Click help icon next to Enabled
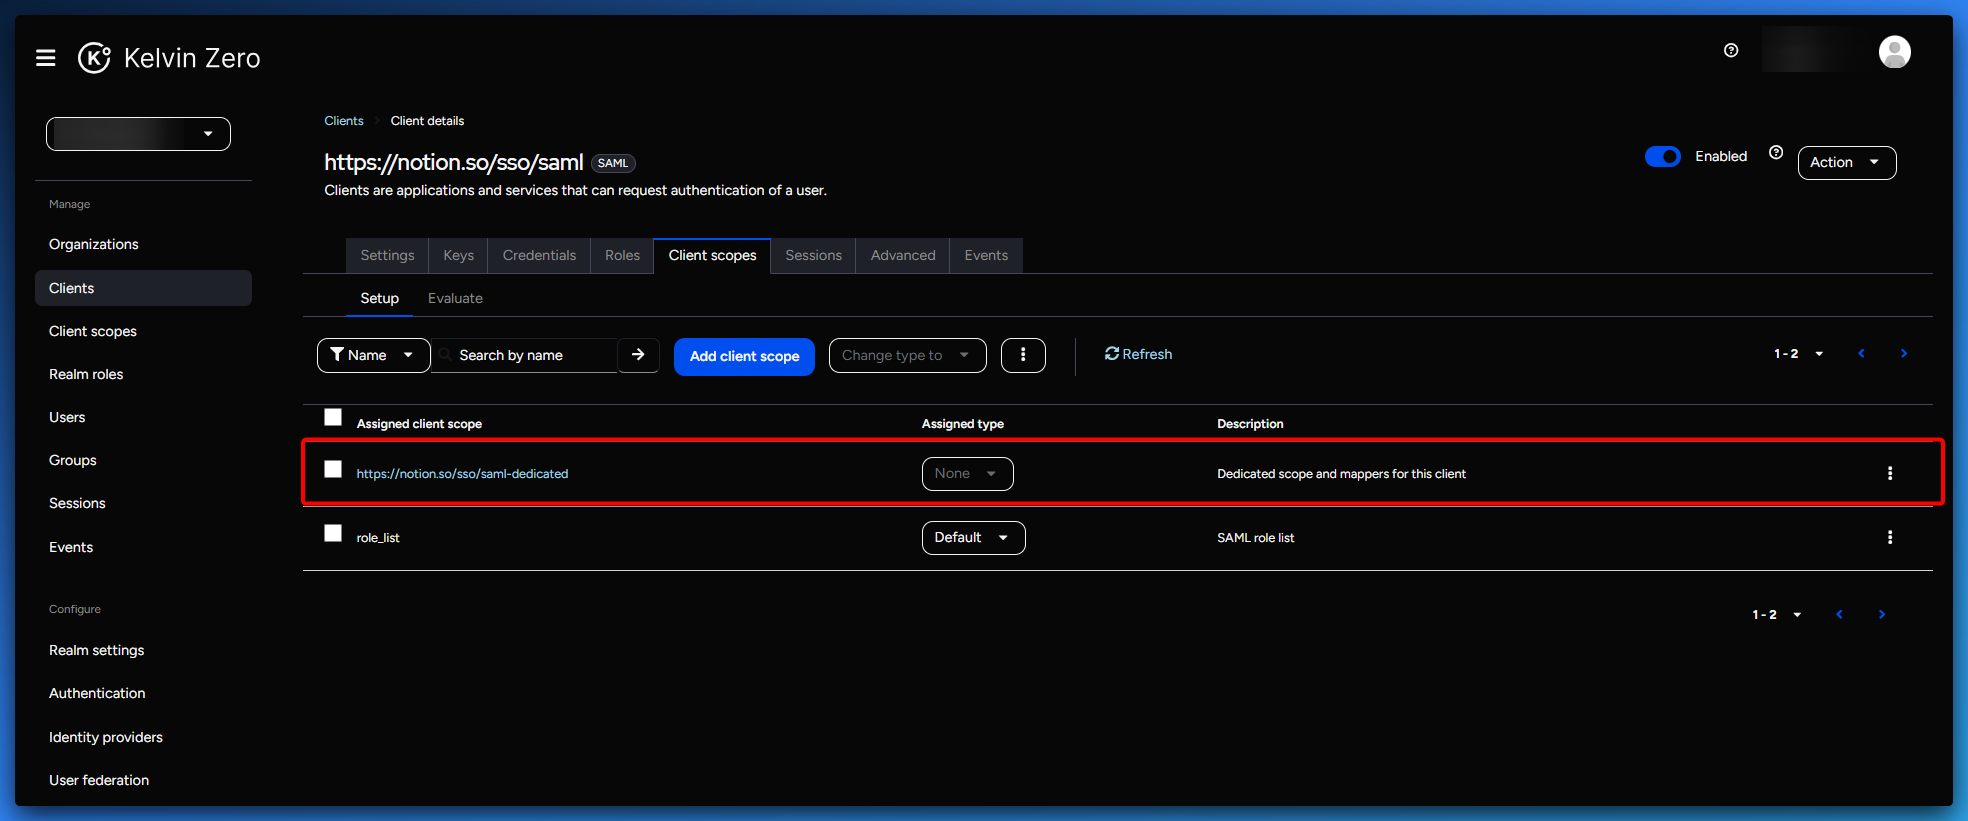Screen dimensions: 1968x821 1776,153
